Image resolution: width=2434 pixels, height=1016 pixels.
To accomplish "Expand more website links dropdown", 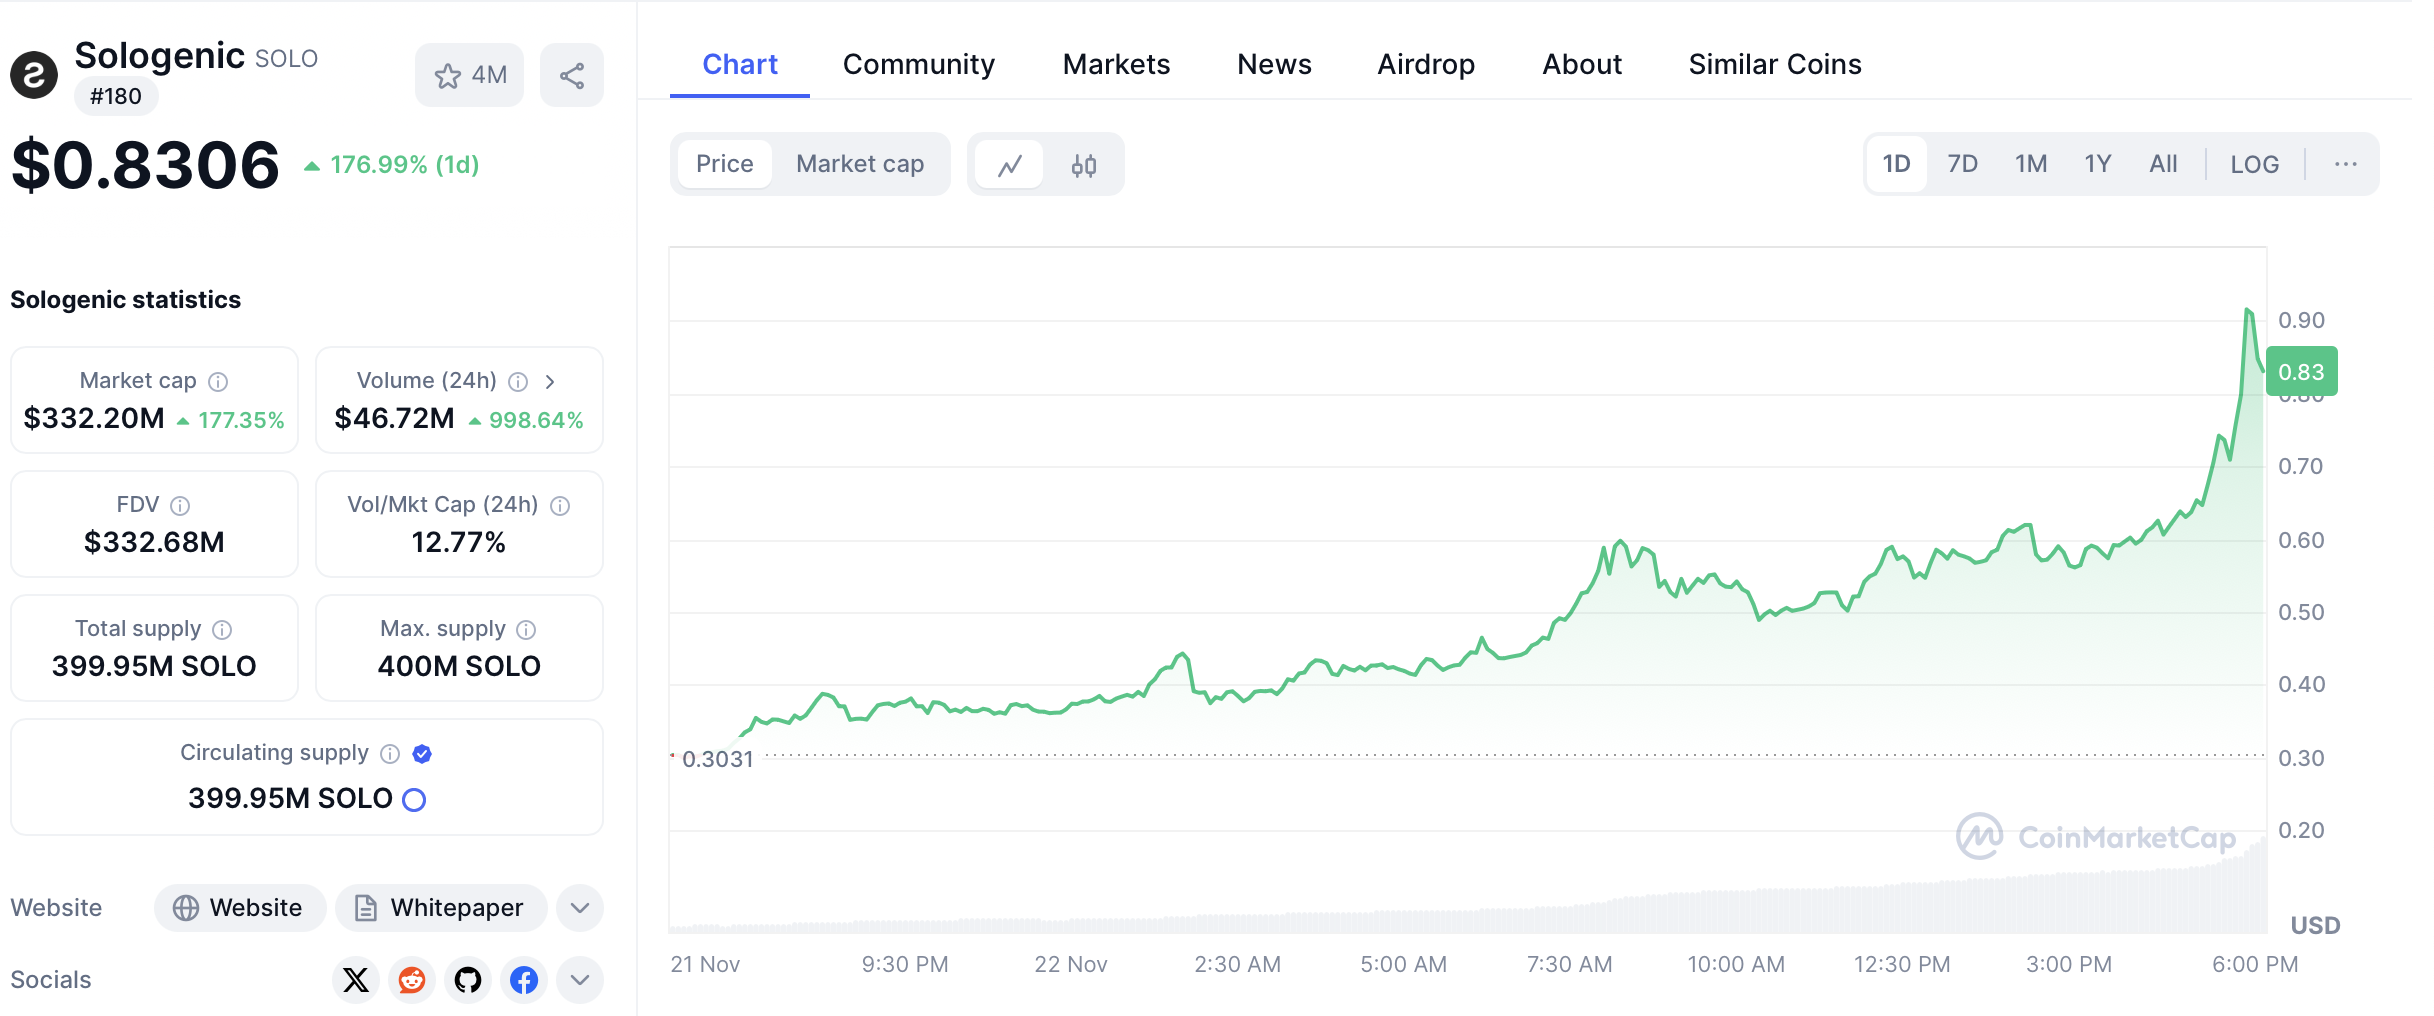I will click(580, 908).
